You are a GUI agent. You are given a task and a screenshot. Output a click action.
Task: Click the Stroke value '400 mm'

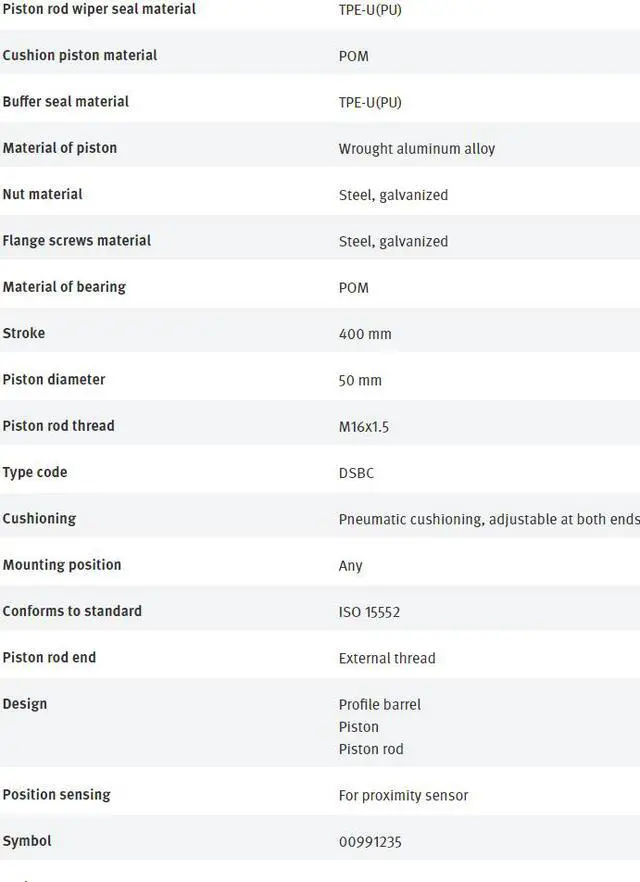[365, 334]
